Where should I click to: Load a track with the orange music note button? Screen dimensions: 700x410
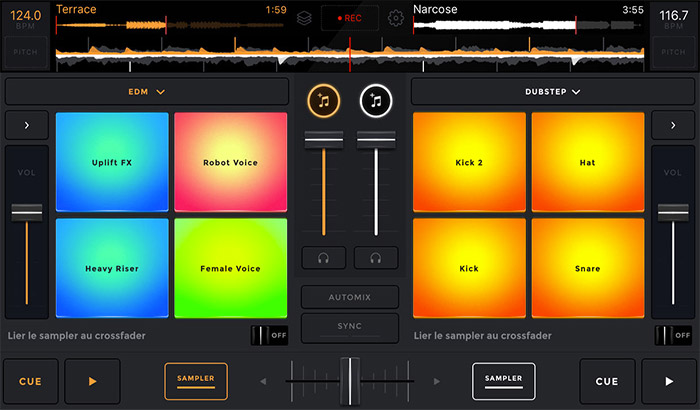(324, 101)
